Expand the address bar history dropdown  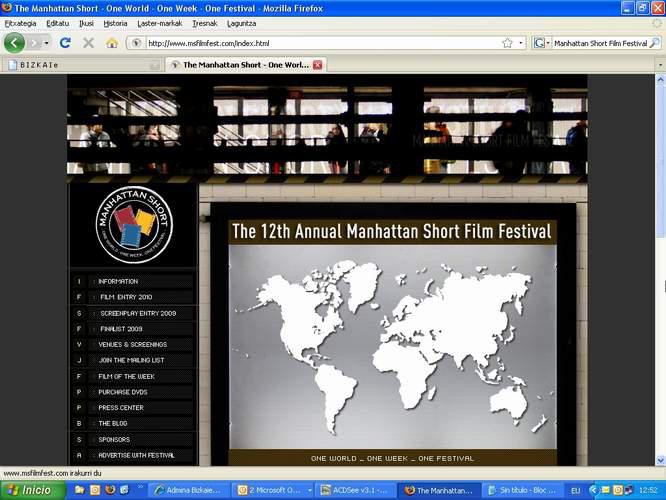[521, 43]
